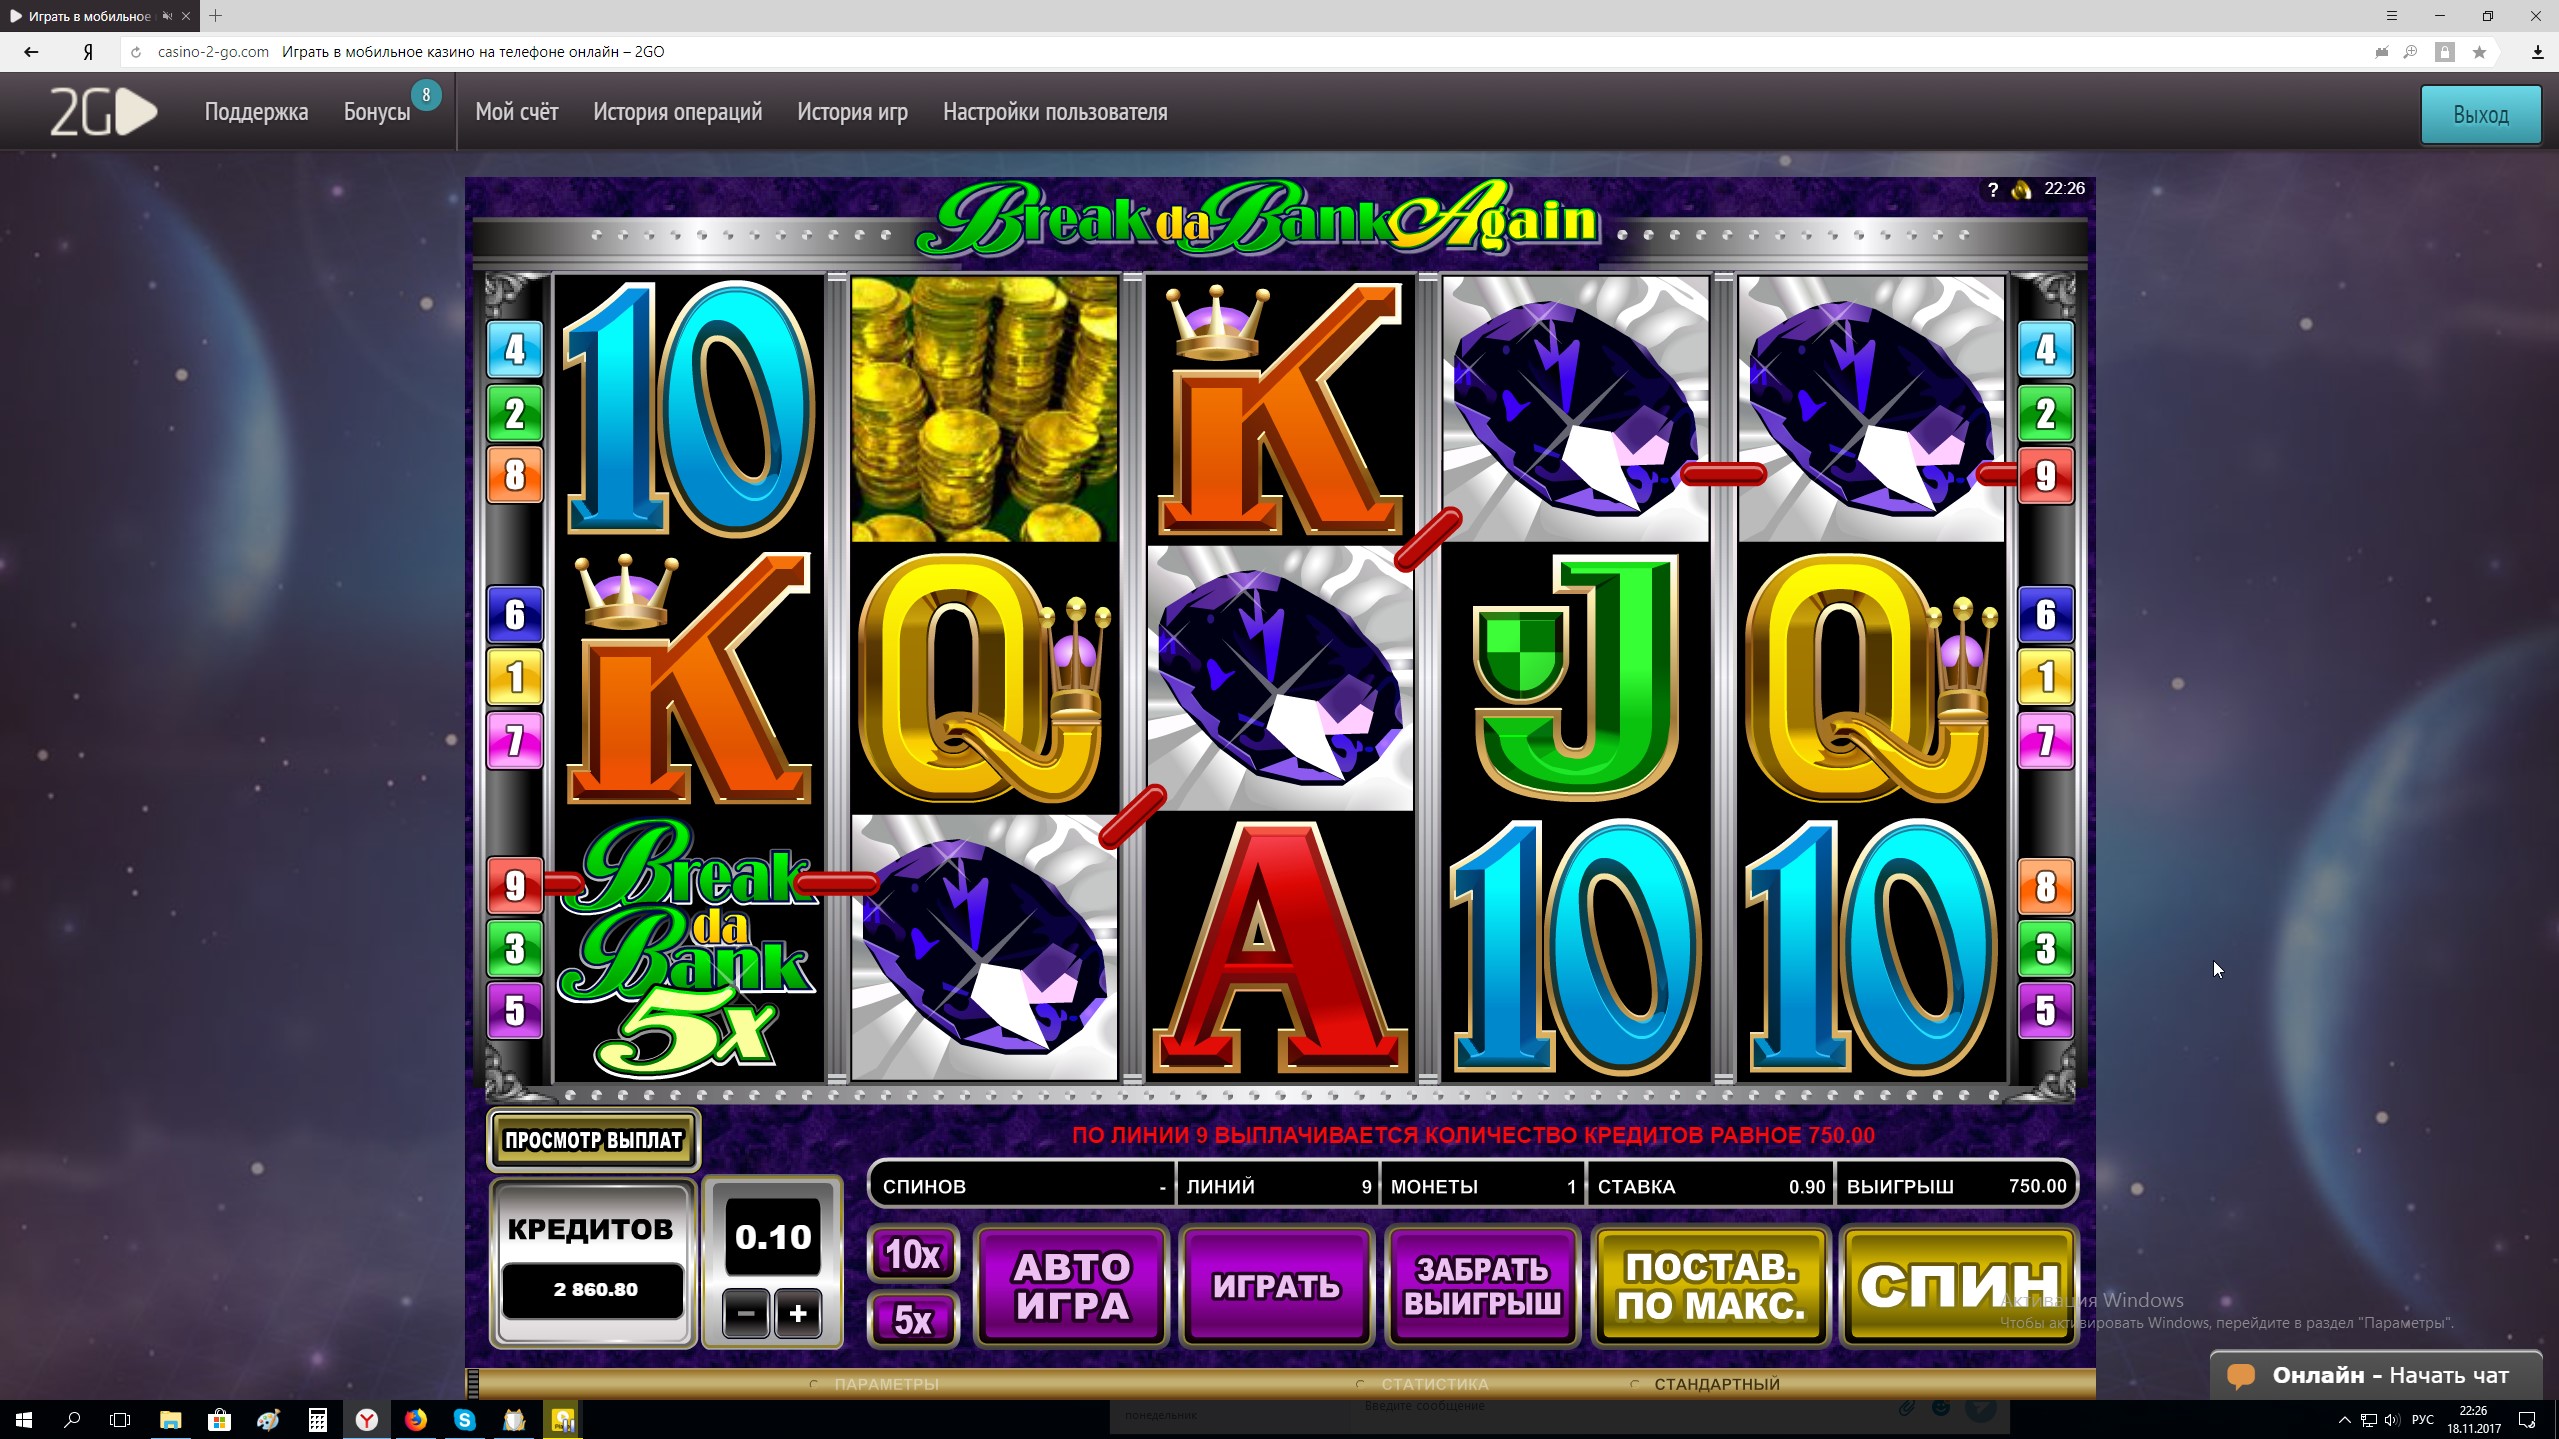Viewport: 2559px width, 1439px height.
Task: Click the Забрать выигрыш button
Action: click(x=1482, y=1286)
